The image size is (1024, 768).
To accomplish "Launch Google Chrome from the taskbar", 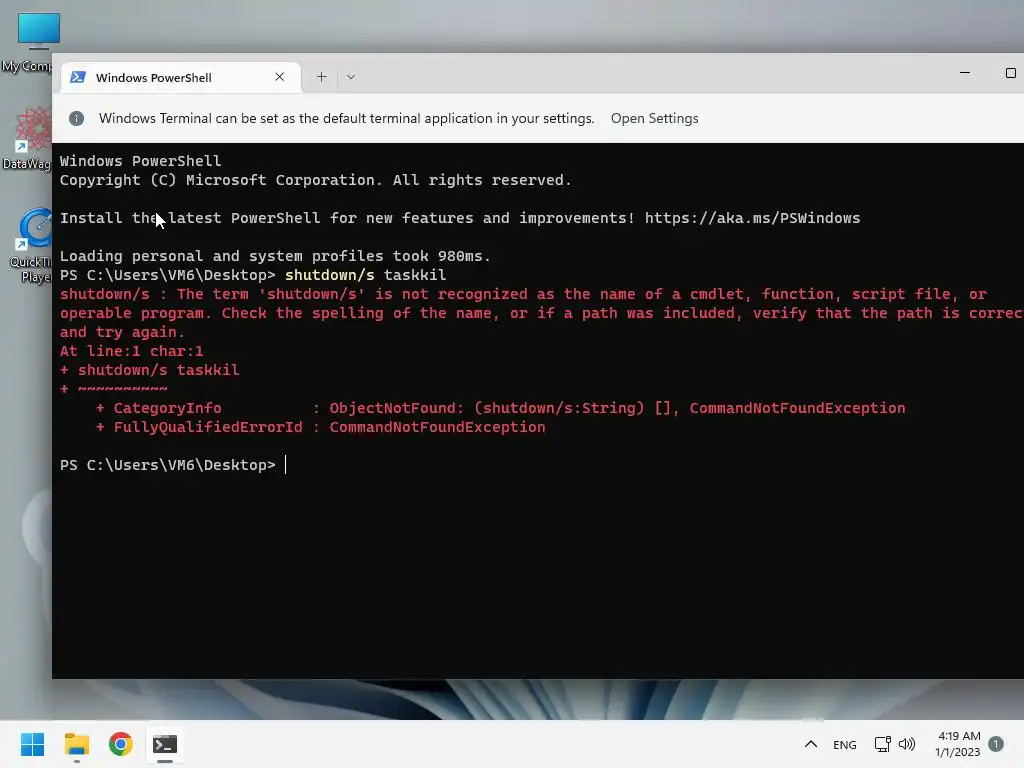I will tap(121, 744).
